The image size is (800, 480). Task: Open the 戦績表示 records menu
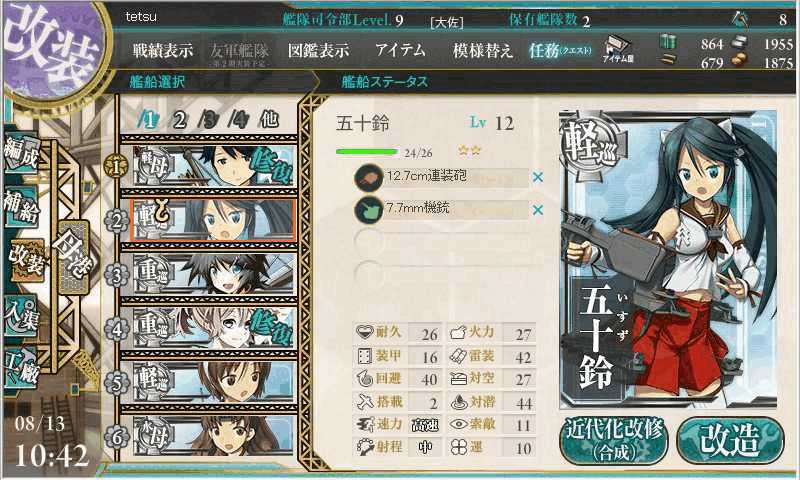pos(163,50)
